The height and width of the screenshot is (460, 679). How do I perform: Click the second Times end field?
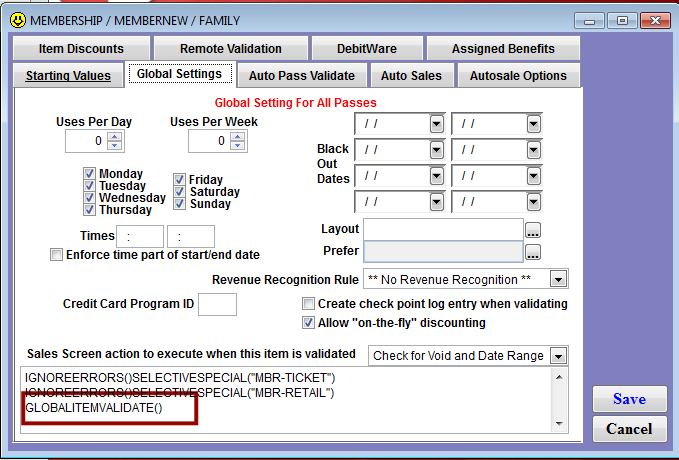point(191,236)
